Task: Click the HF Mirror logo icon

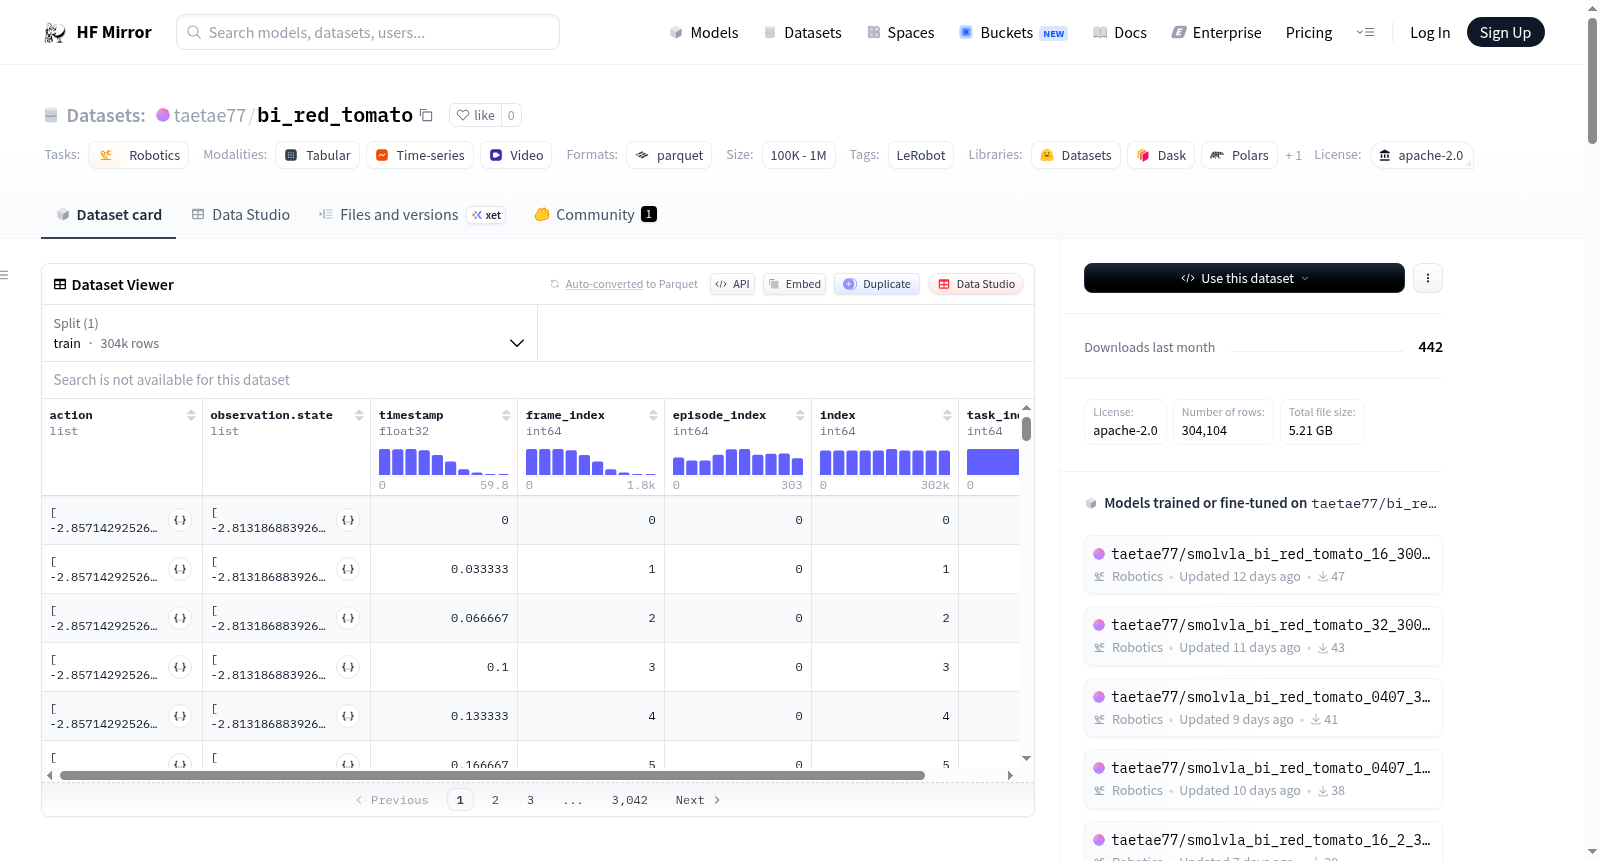Action: tap(55, 33)
